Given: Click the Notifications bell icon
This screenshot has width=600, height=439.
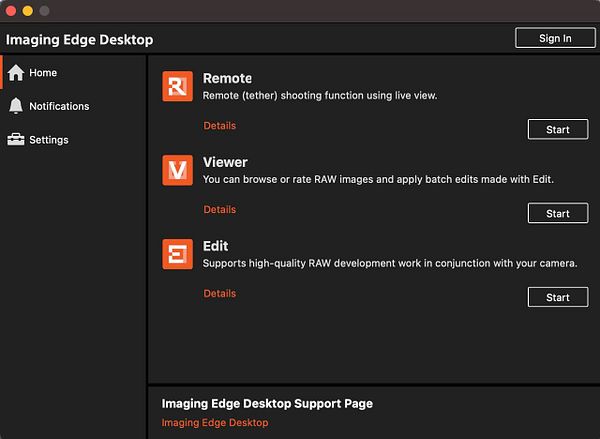Looking at the screenshot, I should [16, 106].
